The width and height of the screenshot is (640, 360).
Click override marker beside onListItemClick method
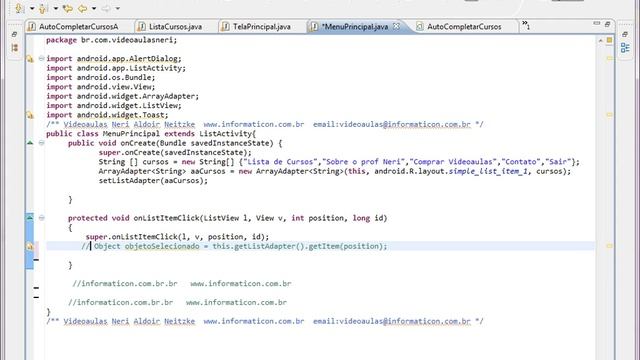pos(30,217)
